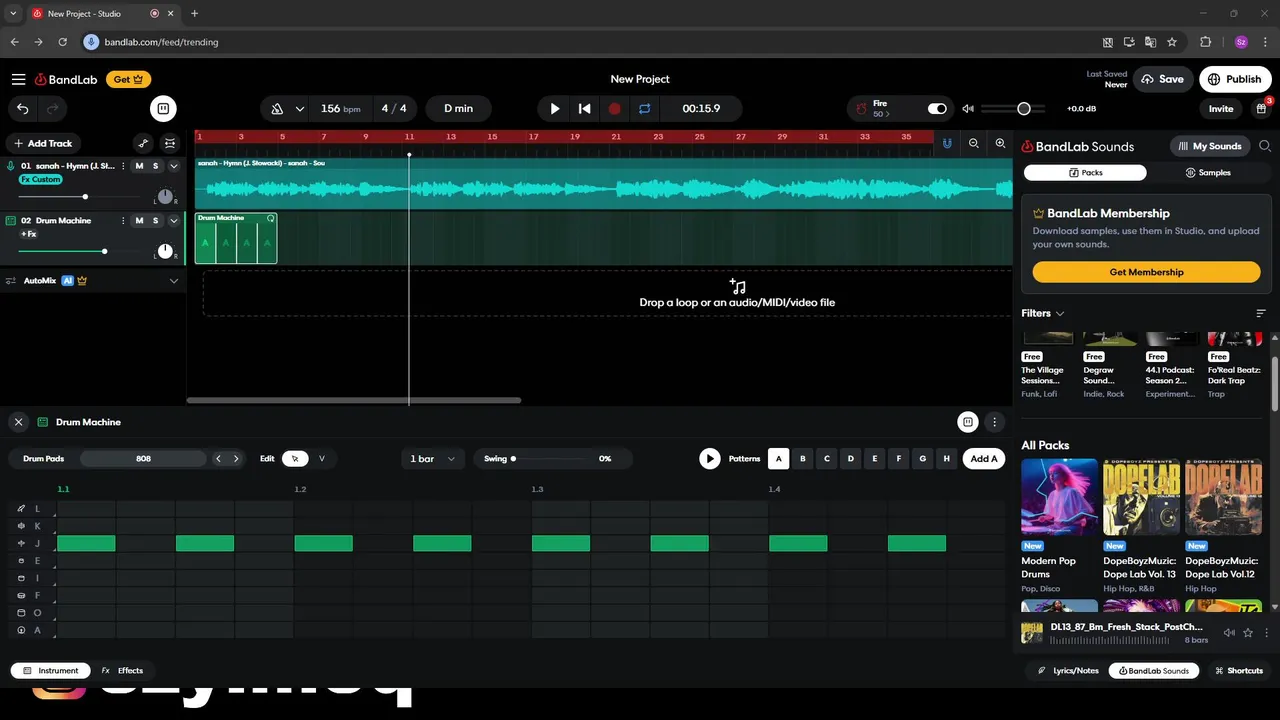Search BandLab Sounds

coord(1265,146)
